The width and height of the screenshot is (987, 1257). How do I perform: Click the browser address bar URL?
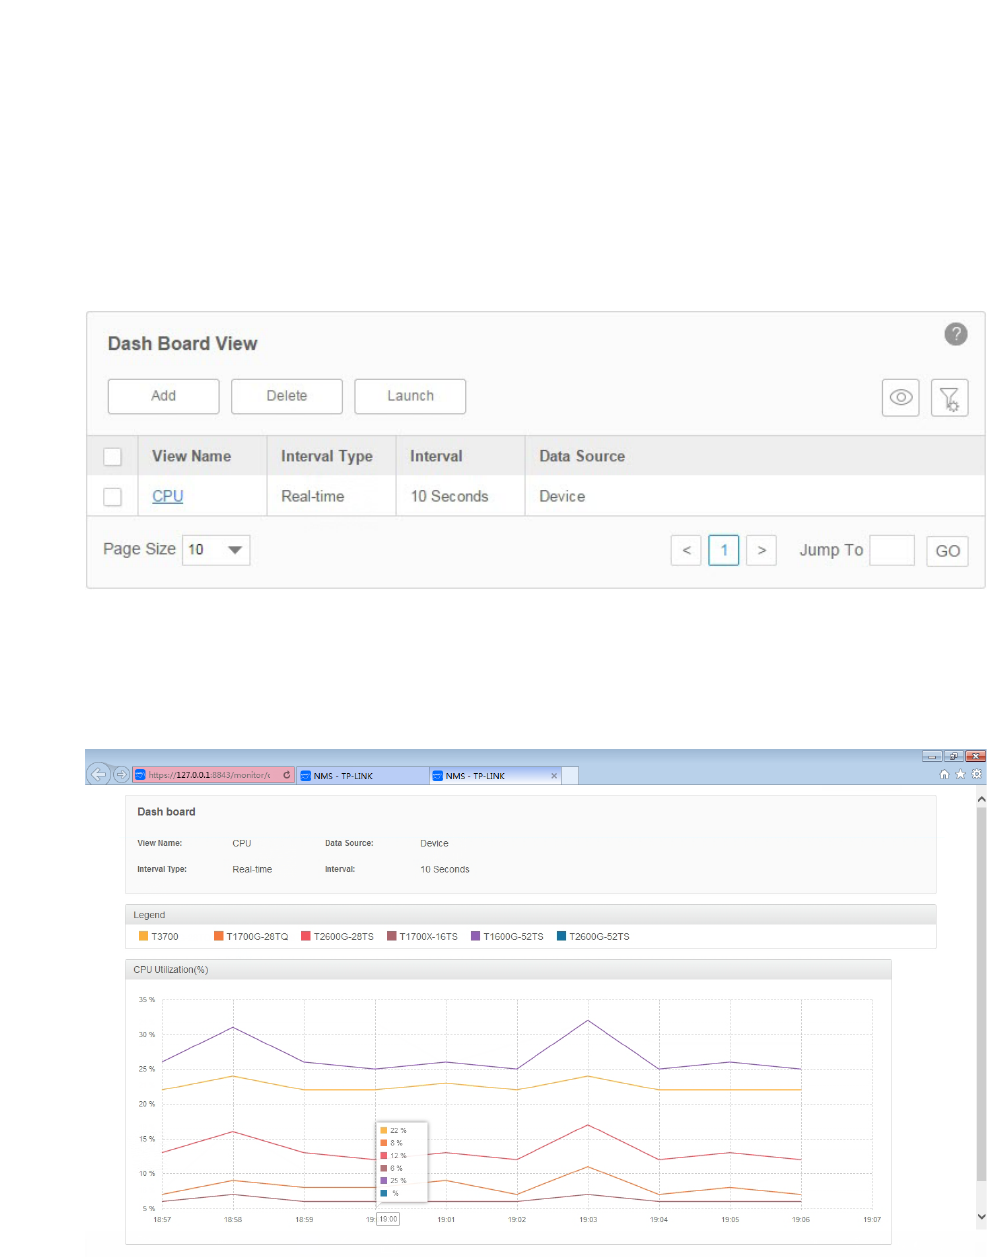208,775
